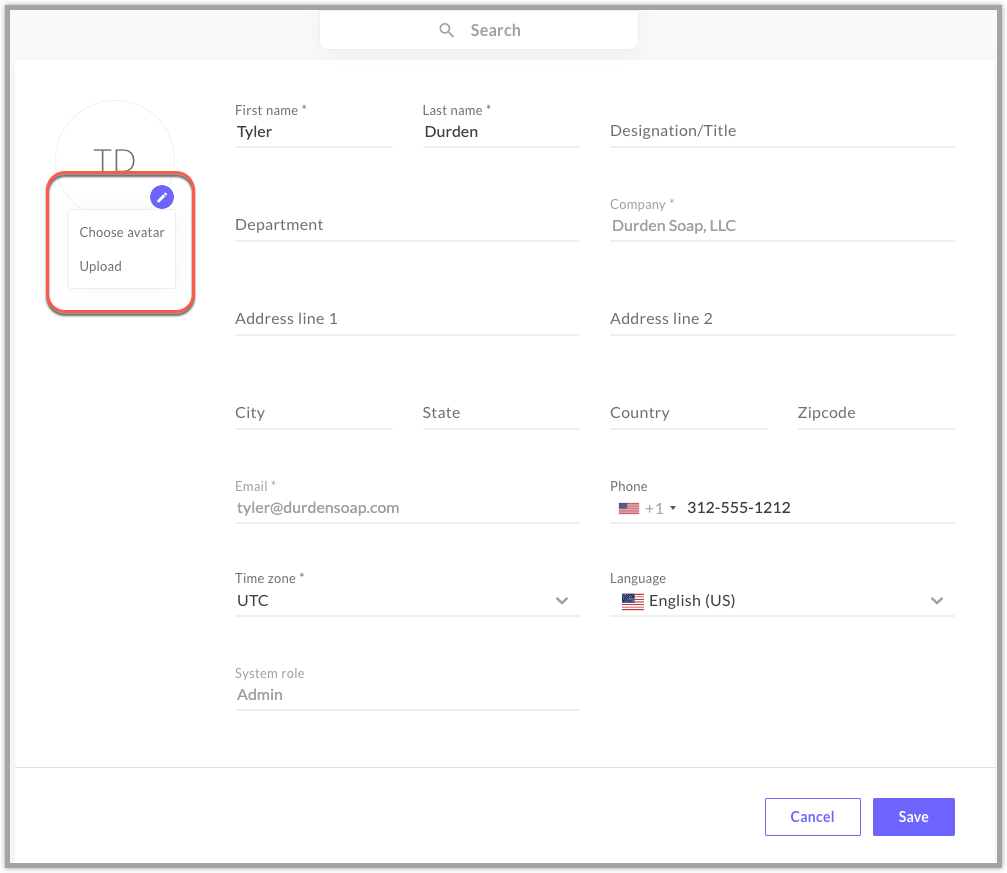Click the US flag beside the phone number
The width and height of the screenshot is (1007, 873).
[x=628, y=507]
